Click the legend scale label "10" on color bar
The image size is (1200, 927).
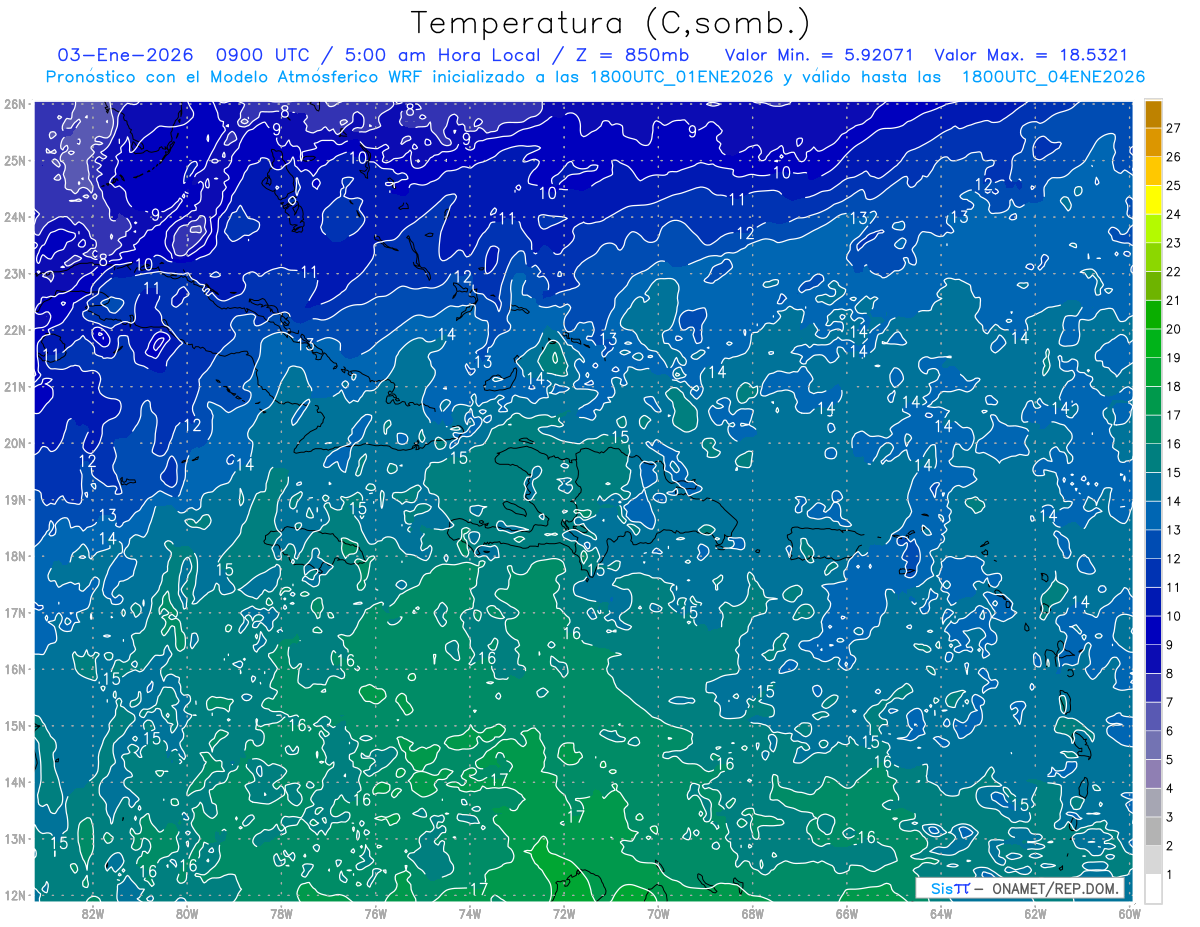(1174, 616)
